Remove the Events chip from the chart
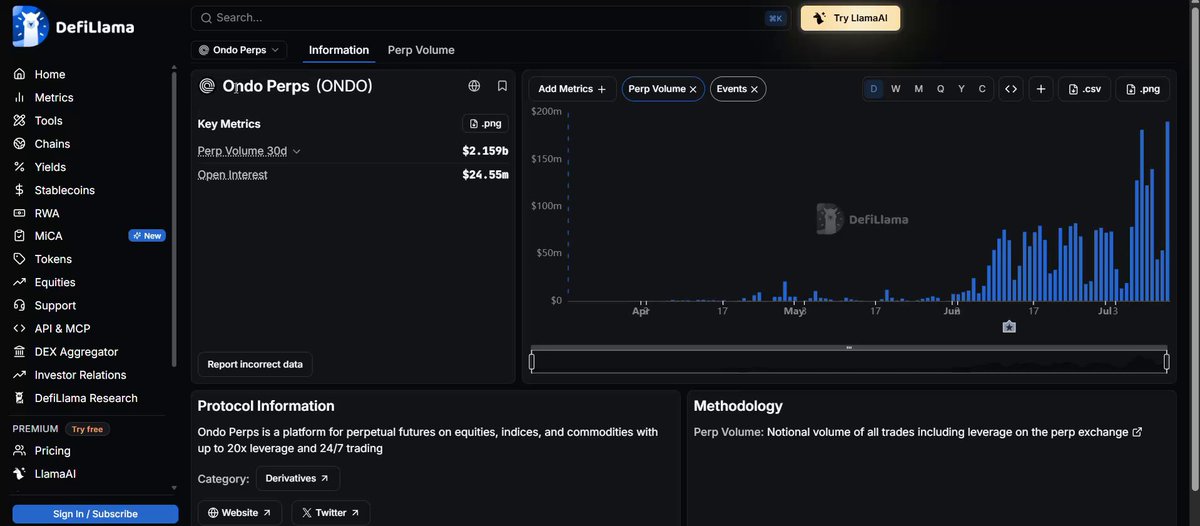The width and height of the screenshot is (1200, 526). click(754, 89)
